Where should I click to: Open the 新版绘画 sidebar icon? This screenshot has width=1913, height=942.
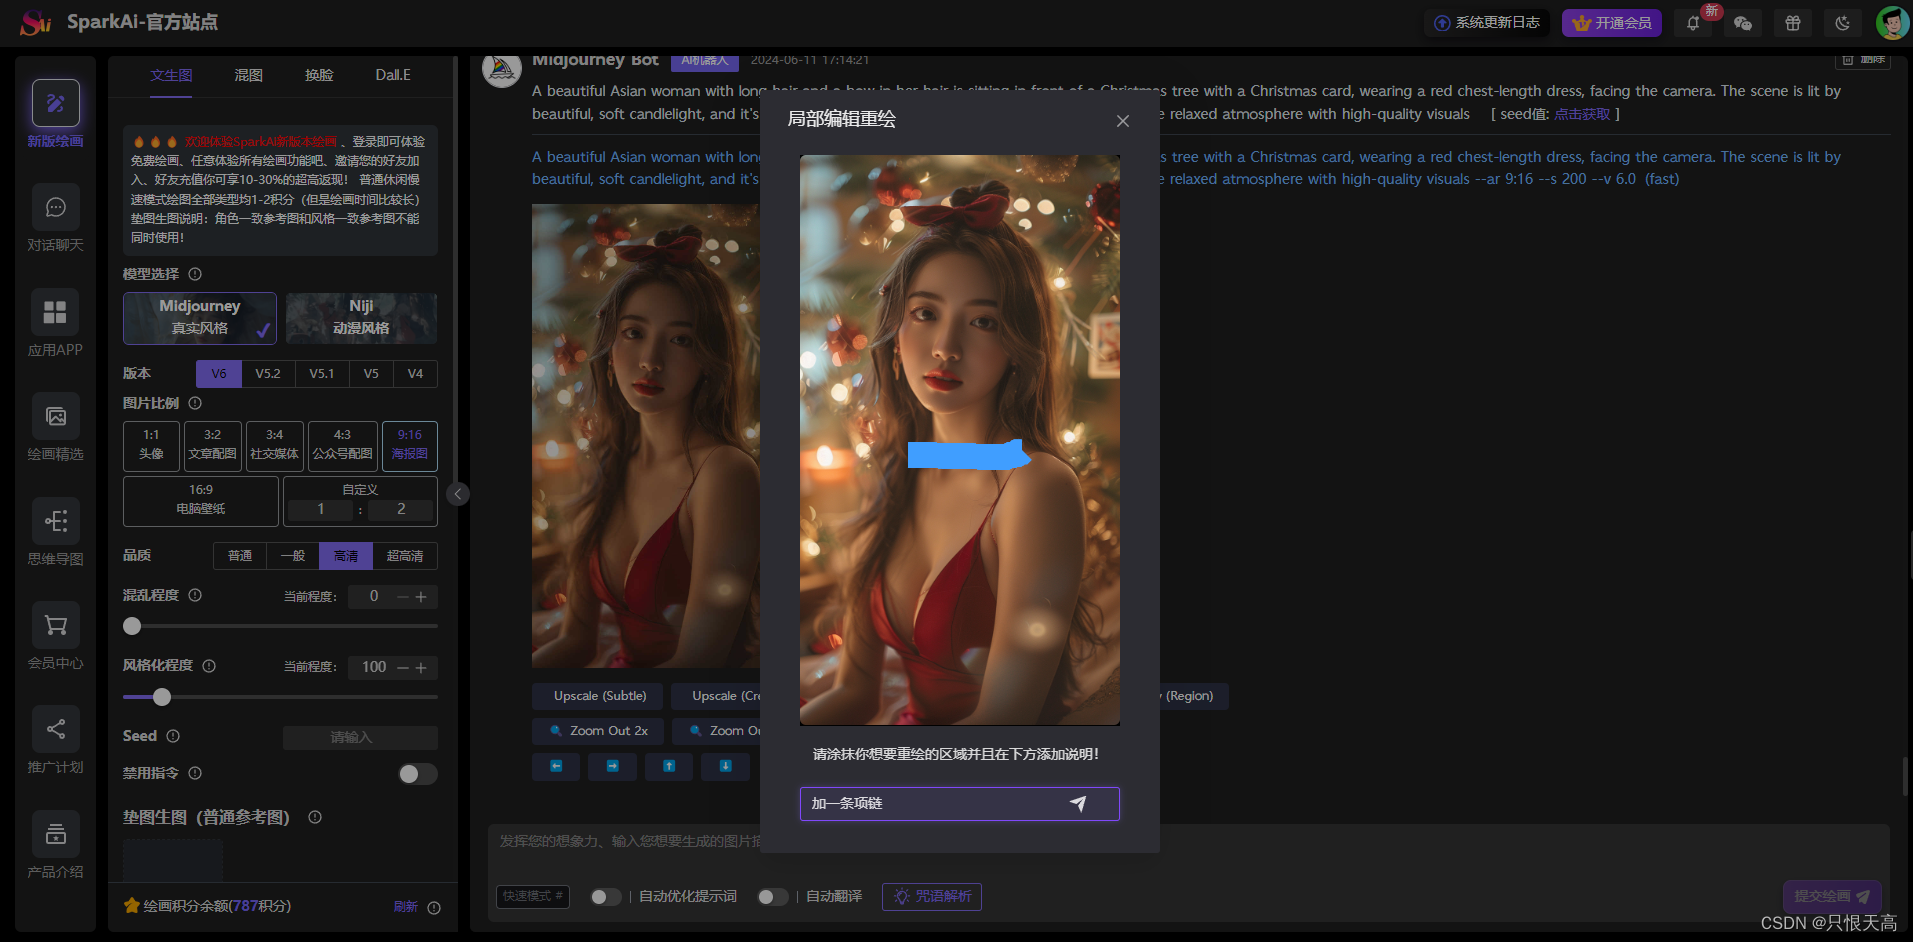56,103
